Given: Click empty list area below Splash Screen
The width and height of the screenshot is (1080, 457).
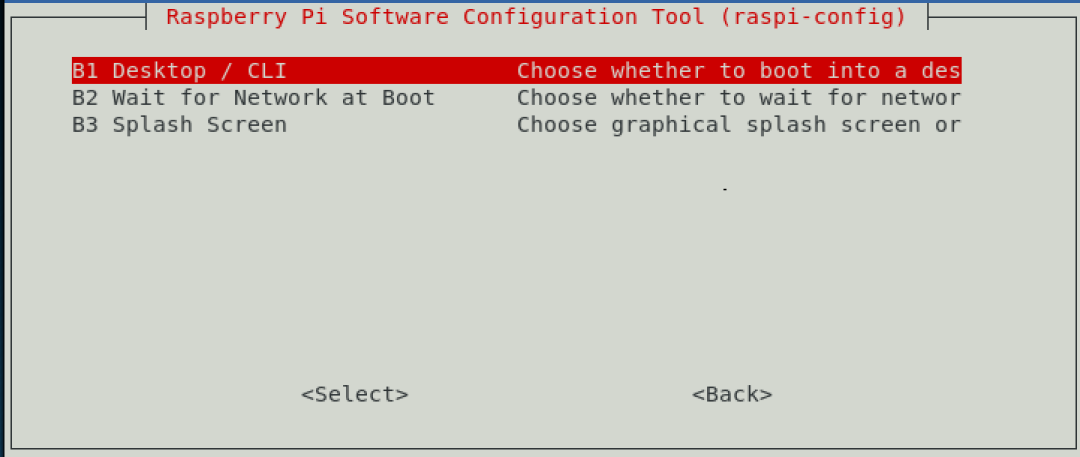Looking at the screenshot, I should tap(517, 255).
